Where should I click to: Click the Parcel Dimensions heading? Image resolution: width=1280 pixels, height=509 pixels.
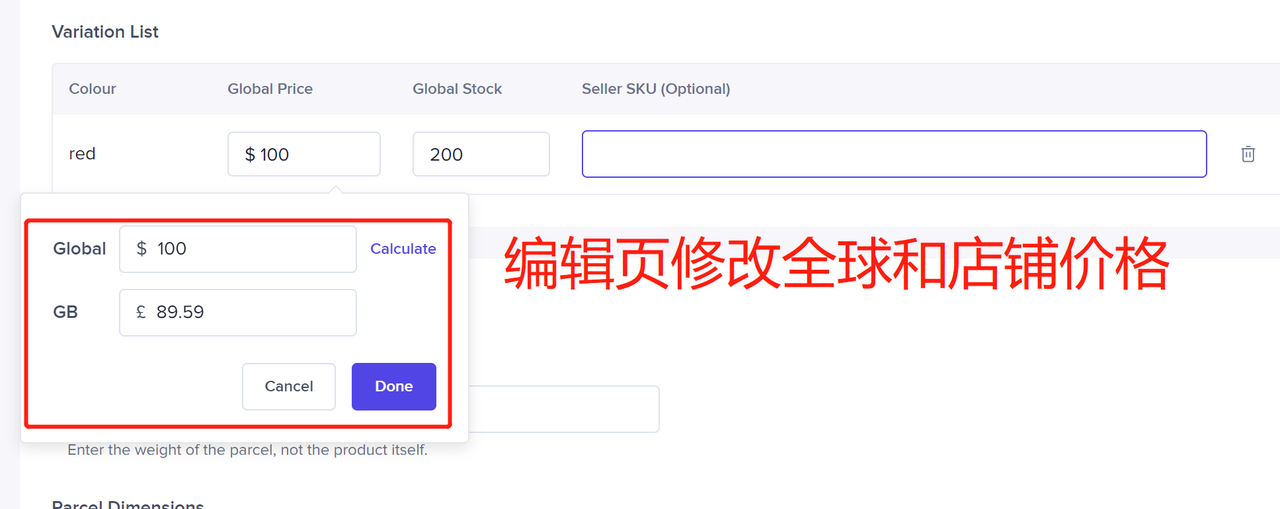(127, 503)
